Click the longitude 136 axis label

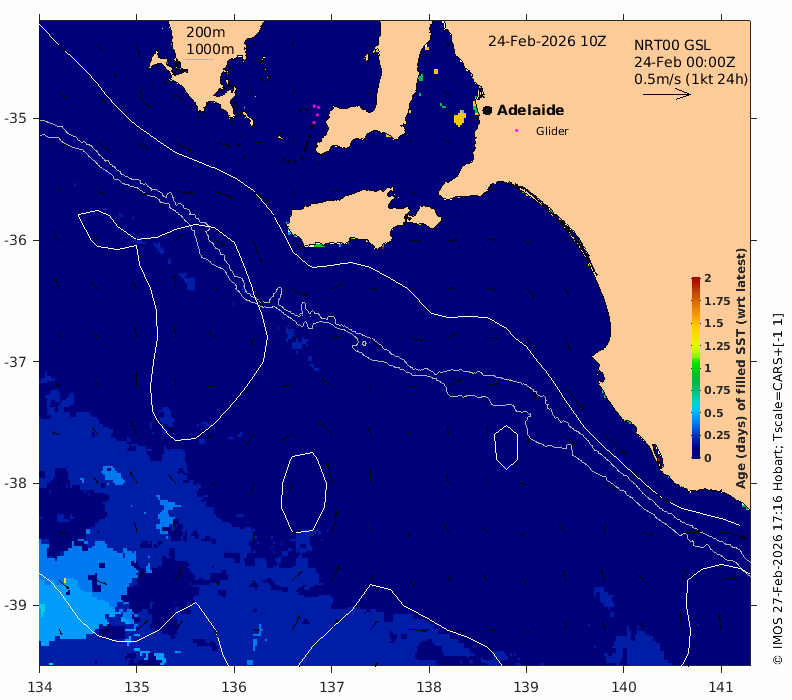(x=234, y=687)
